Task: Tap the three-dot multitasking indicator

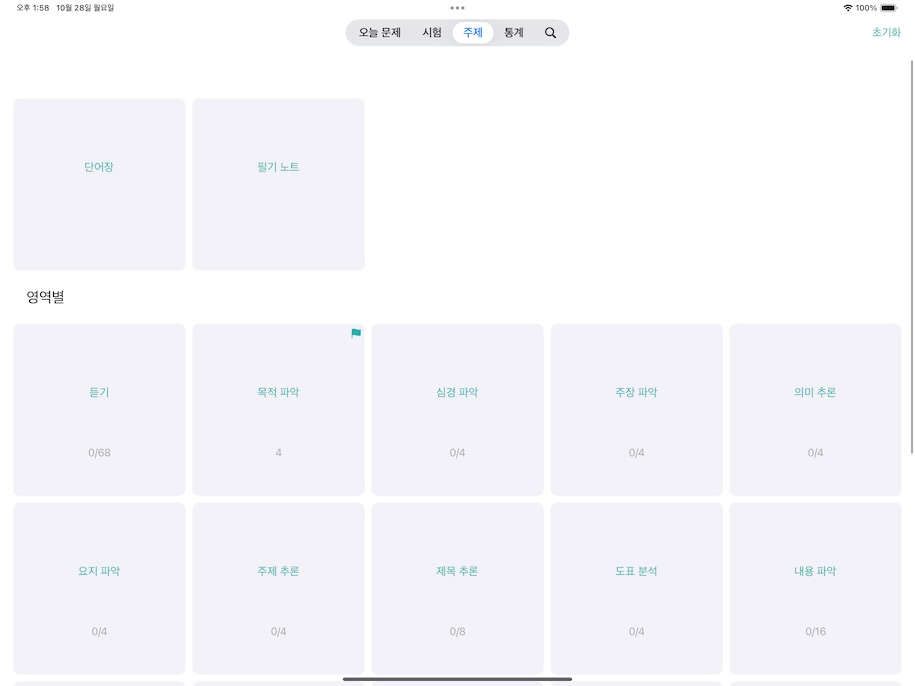Action: pyautogui.click(x=458, y=8)
